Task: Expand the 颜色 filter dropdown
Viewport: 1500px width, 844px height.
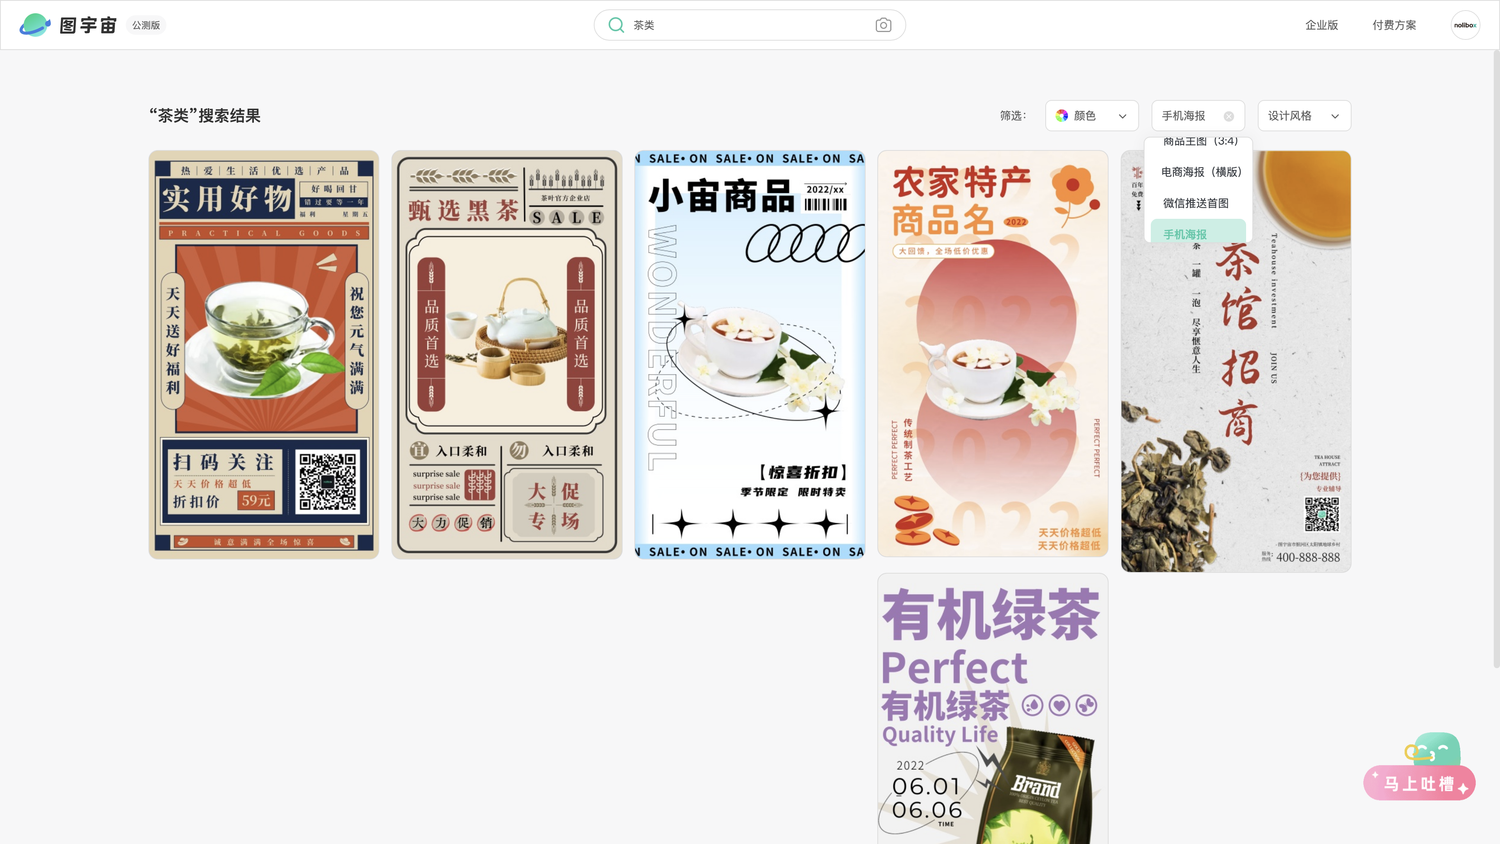Action: pyautogui.click(x=1092, y=116)
